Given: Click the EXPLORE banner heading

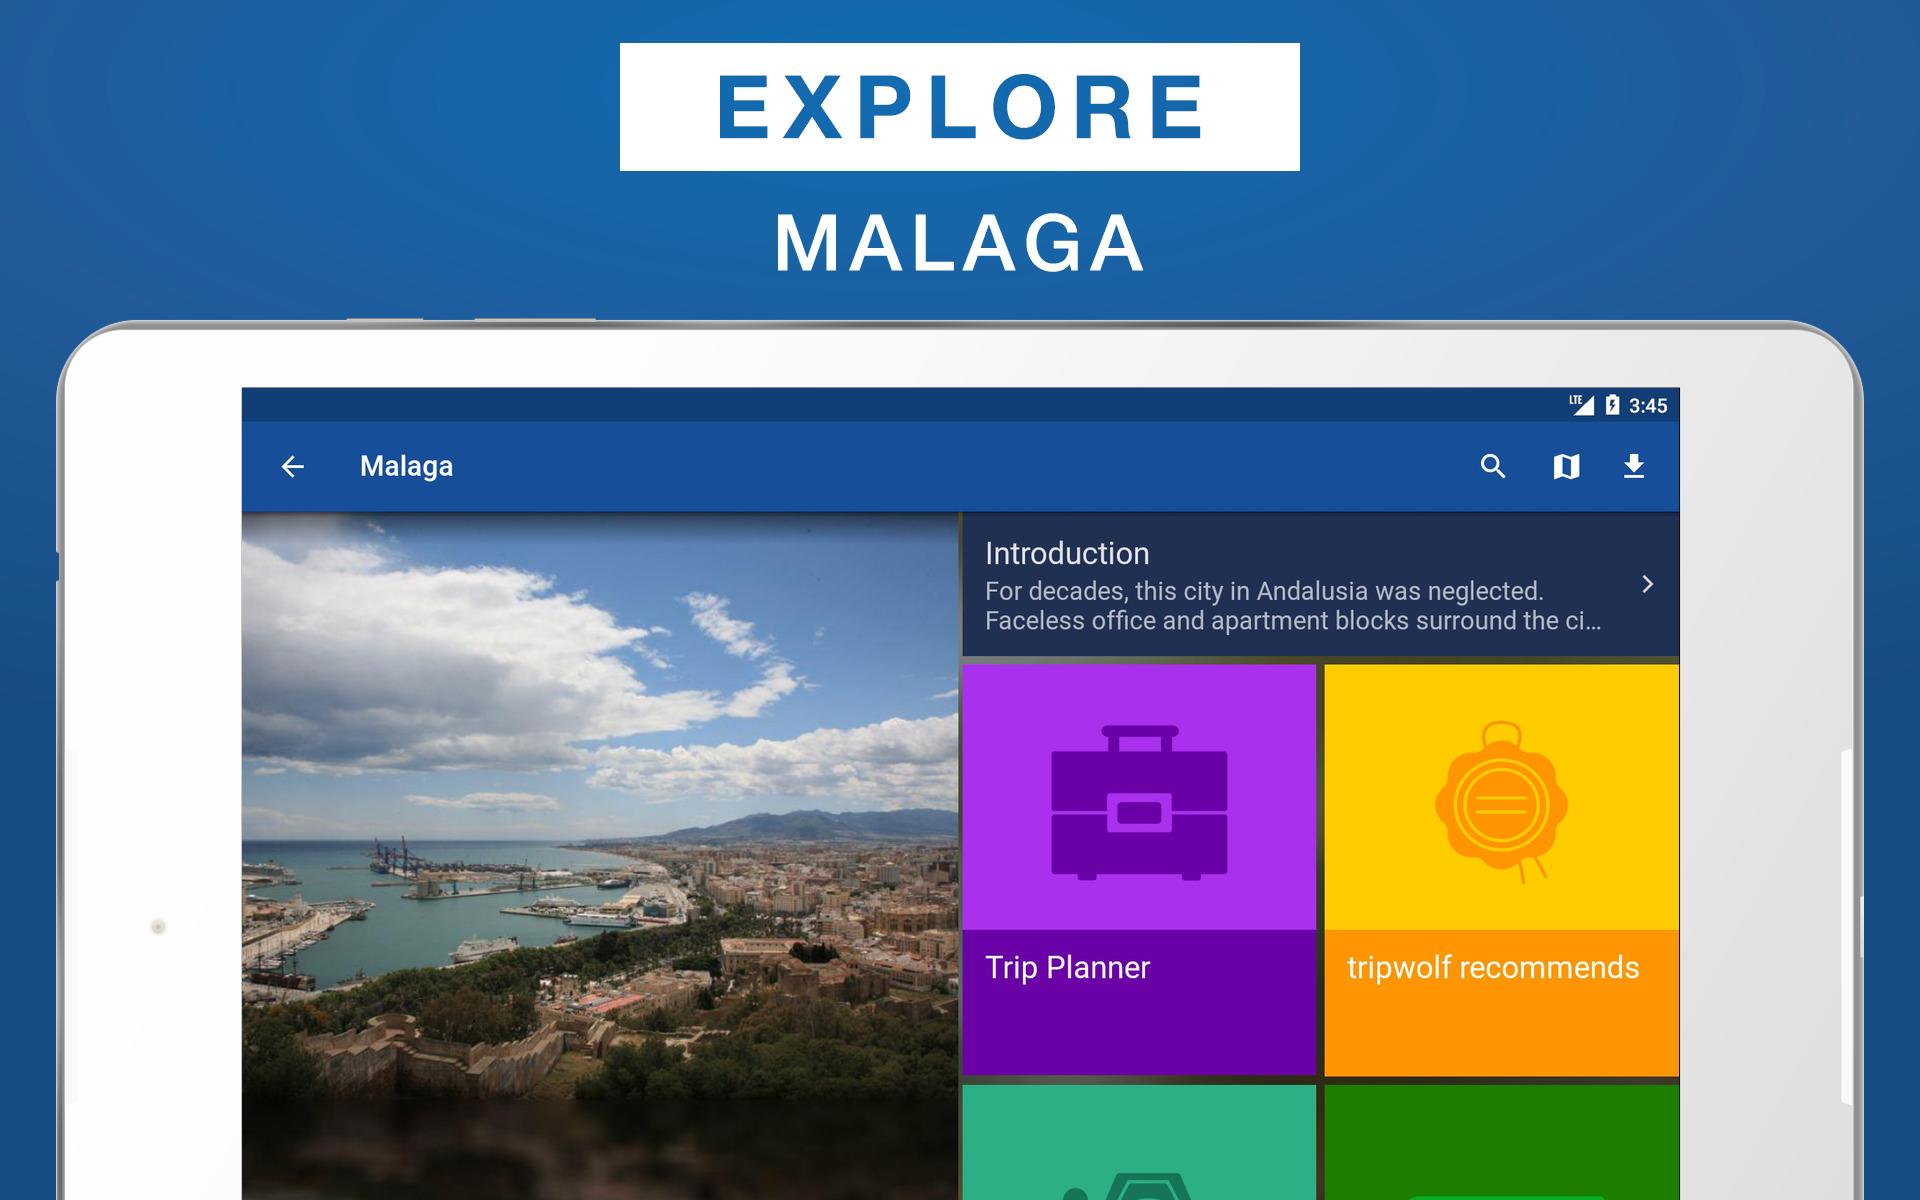Looking at the screenshot, I should click(x=960, y=107).
